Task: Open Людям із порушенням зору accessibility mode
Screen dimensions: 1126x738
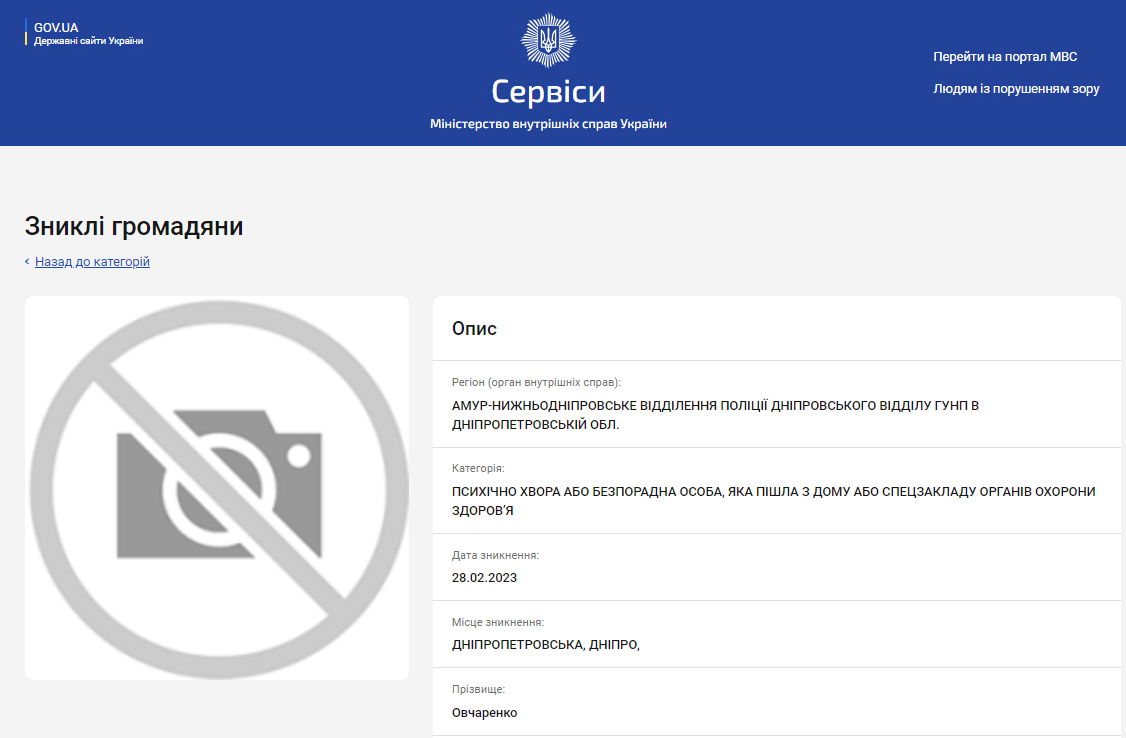Action: coord(1016,89)
